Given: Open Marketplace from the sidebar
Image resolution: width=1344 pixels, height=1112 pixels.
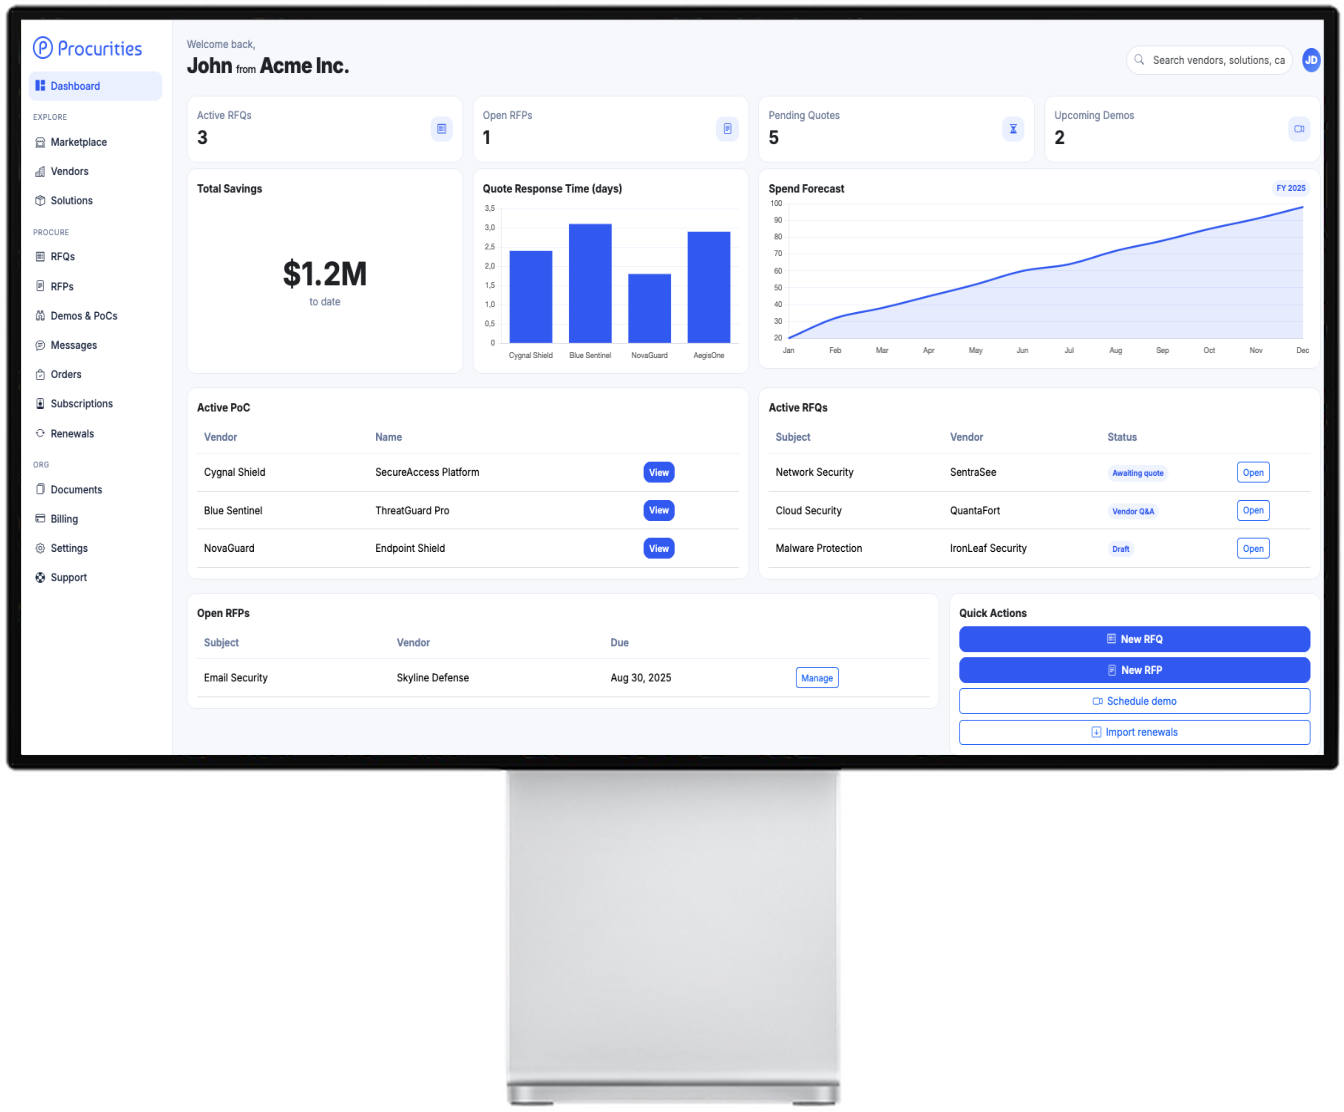Looking at the screenshot, I should (x=78, y=142).
